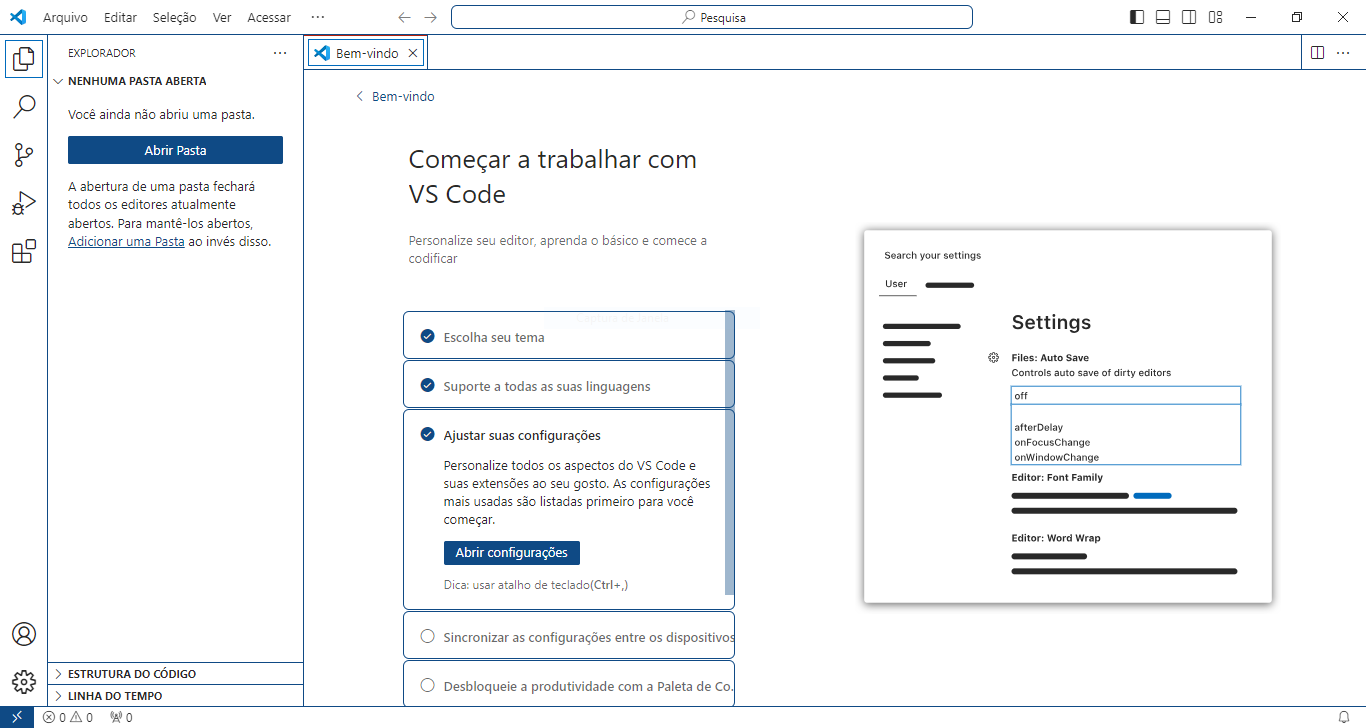This screenshot has width=1366, height=728.
Task: Click the gear icon beside Files: Auto Save
Action: (993, 357)
